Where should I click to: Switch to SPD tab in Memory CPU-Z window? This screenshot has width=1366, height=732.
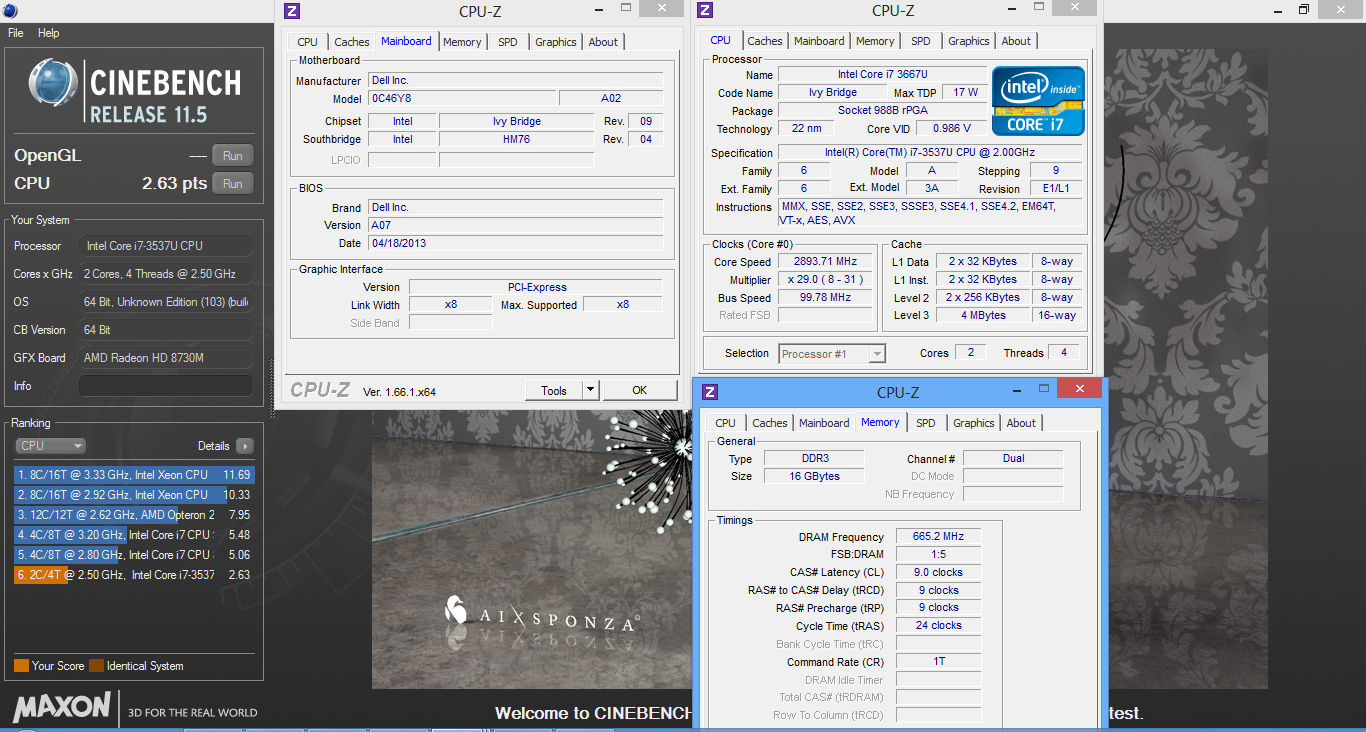926,423
